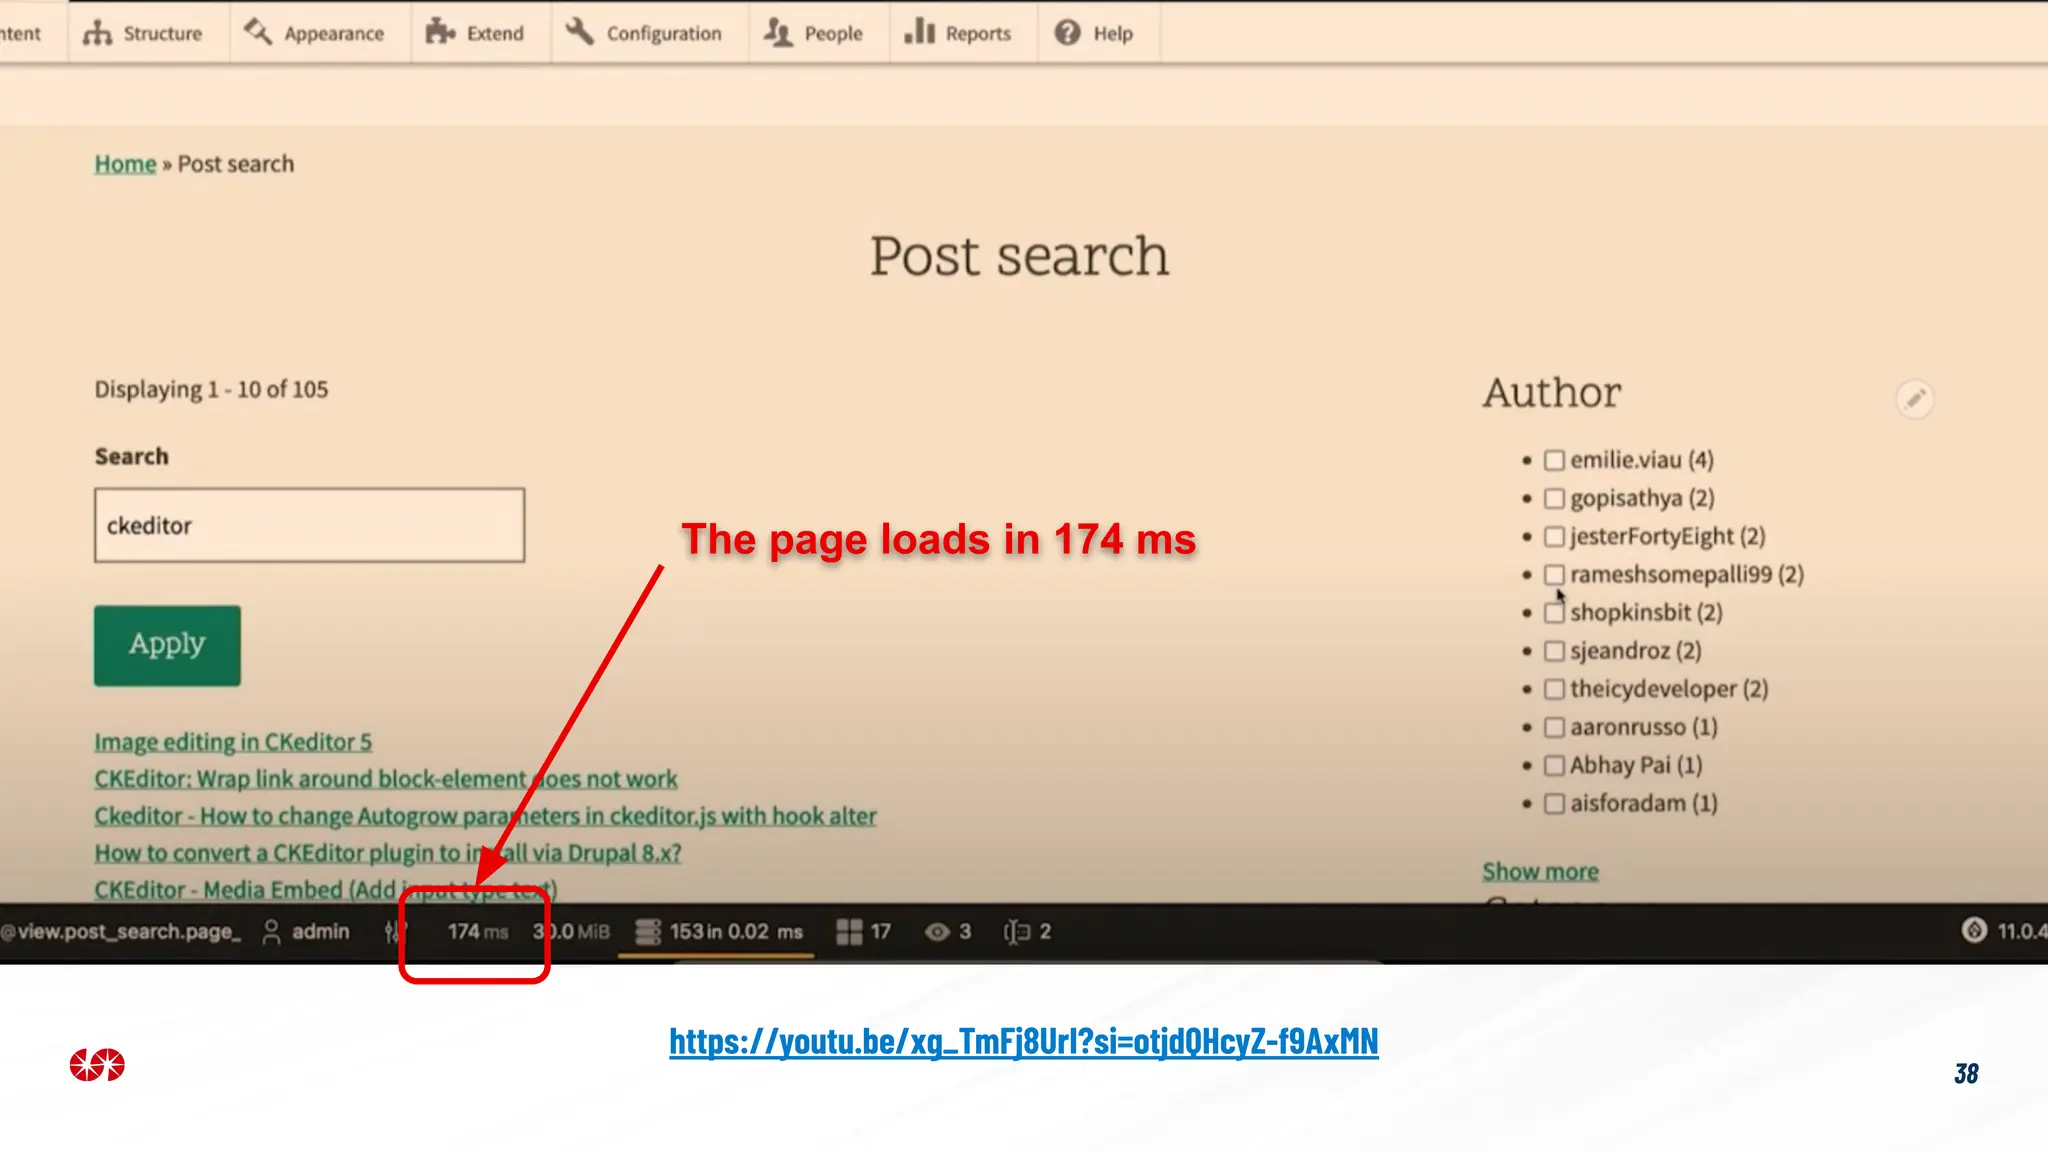Click the Appearance brush icon
Image resolution: width=2048 pixels, height=1152 pixels.
(x=258, y=32)
